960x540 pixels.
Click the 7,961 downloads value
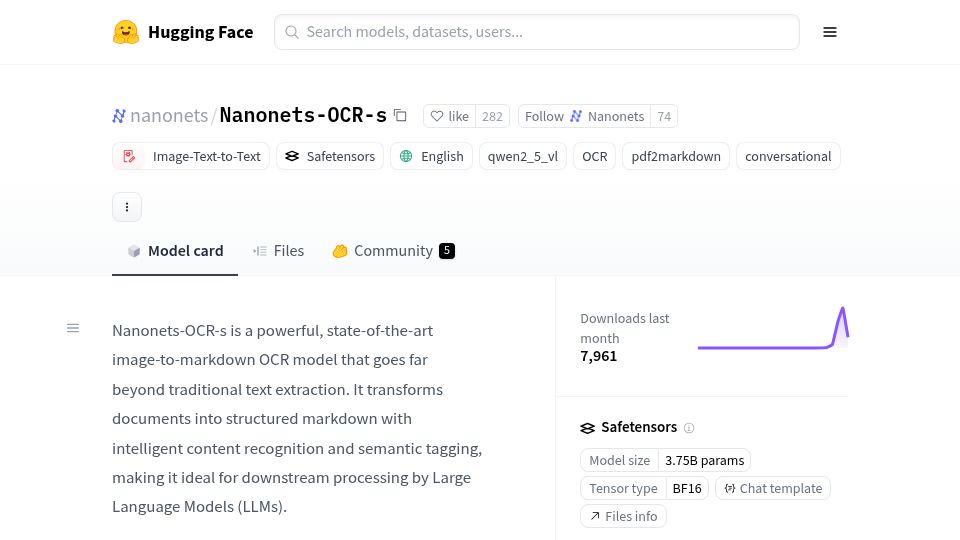(599, 356)
